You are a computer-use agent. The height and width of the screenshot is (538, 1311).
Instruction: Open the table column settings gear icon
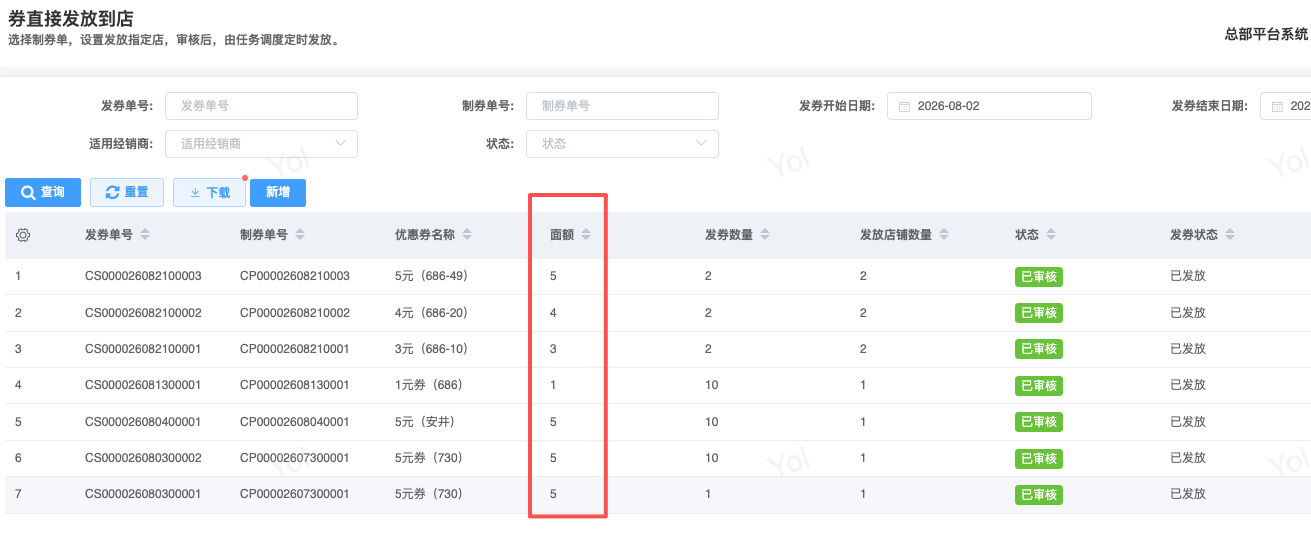pos(23,235)
